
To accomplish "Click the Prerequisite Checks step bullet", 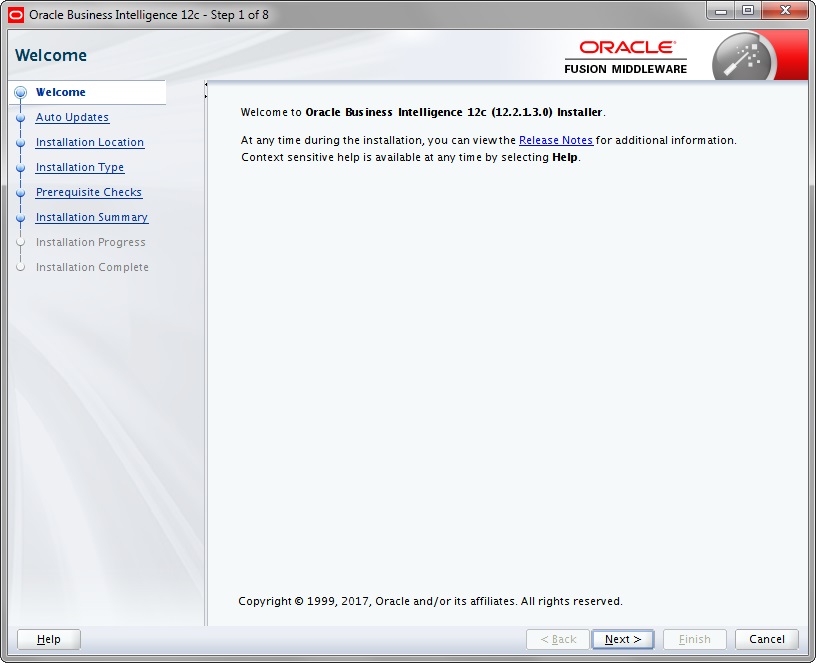I will point(20,193).
